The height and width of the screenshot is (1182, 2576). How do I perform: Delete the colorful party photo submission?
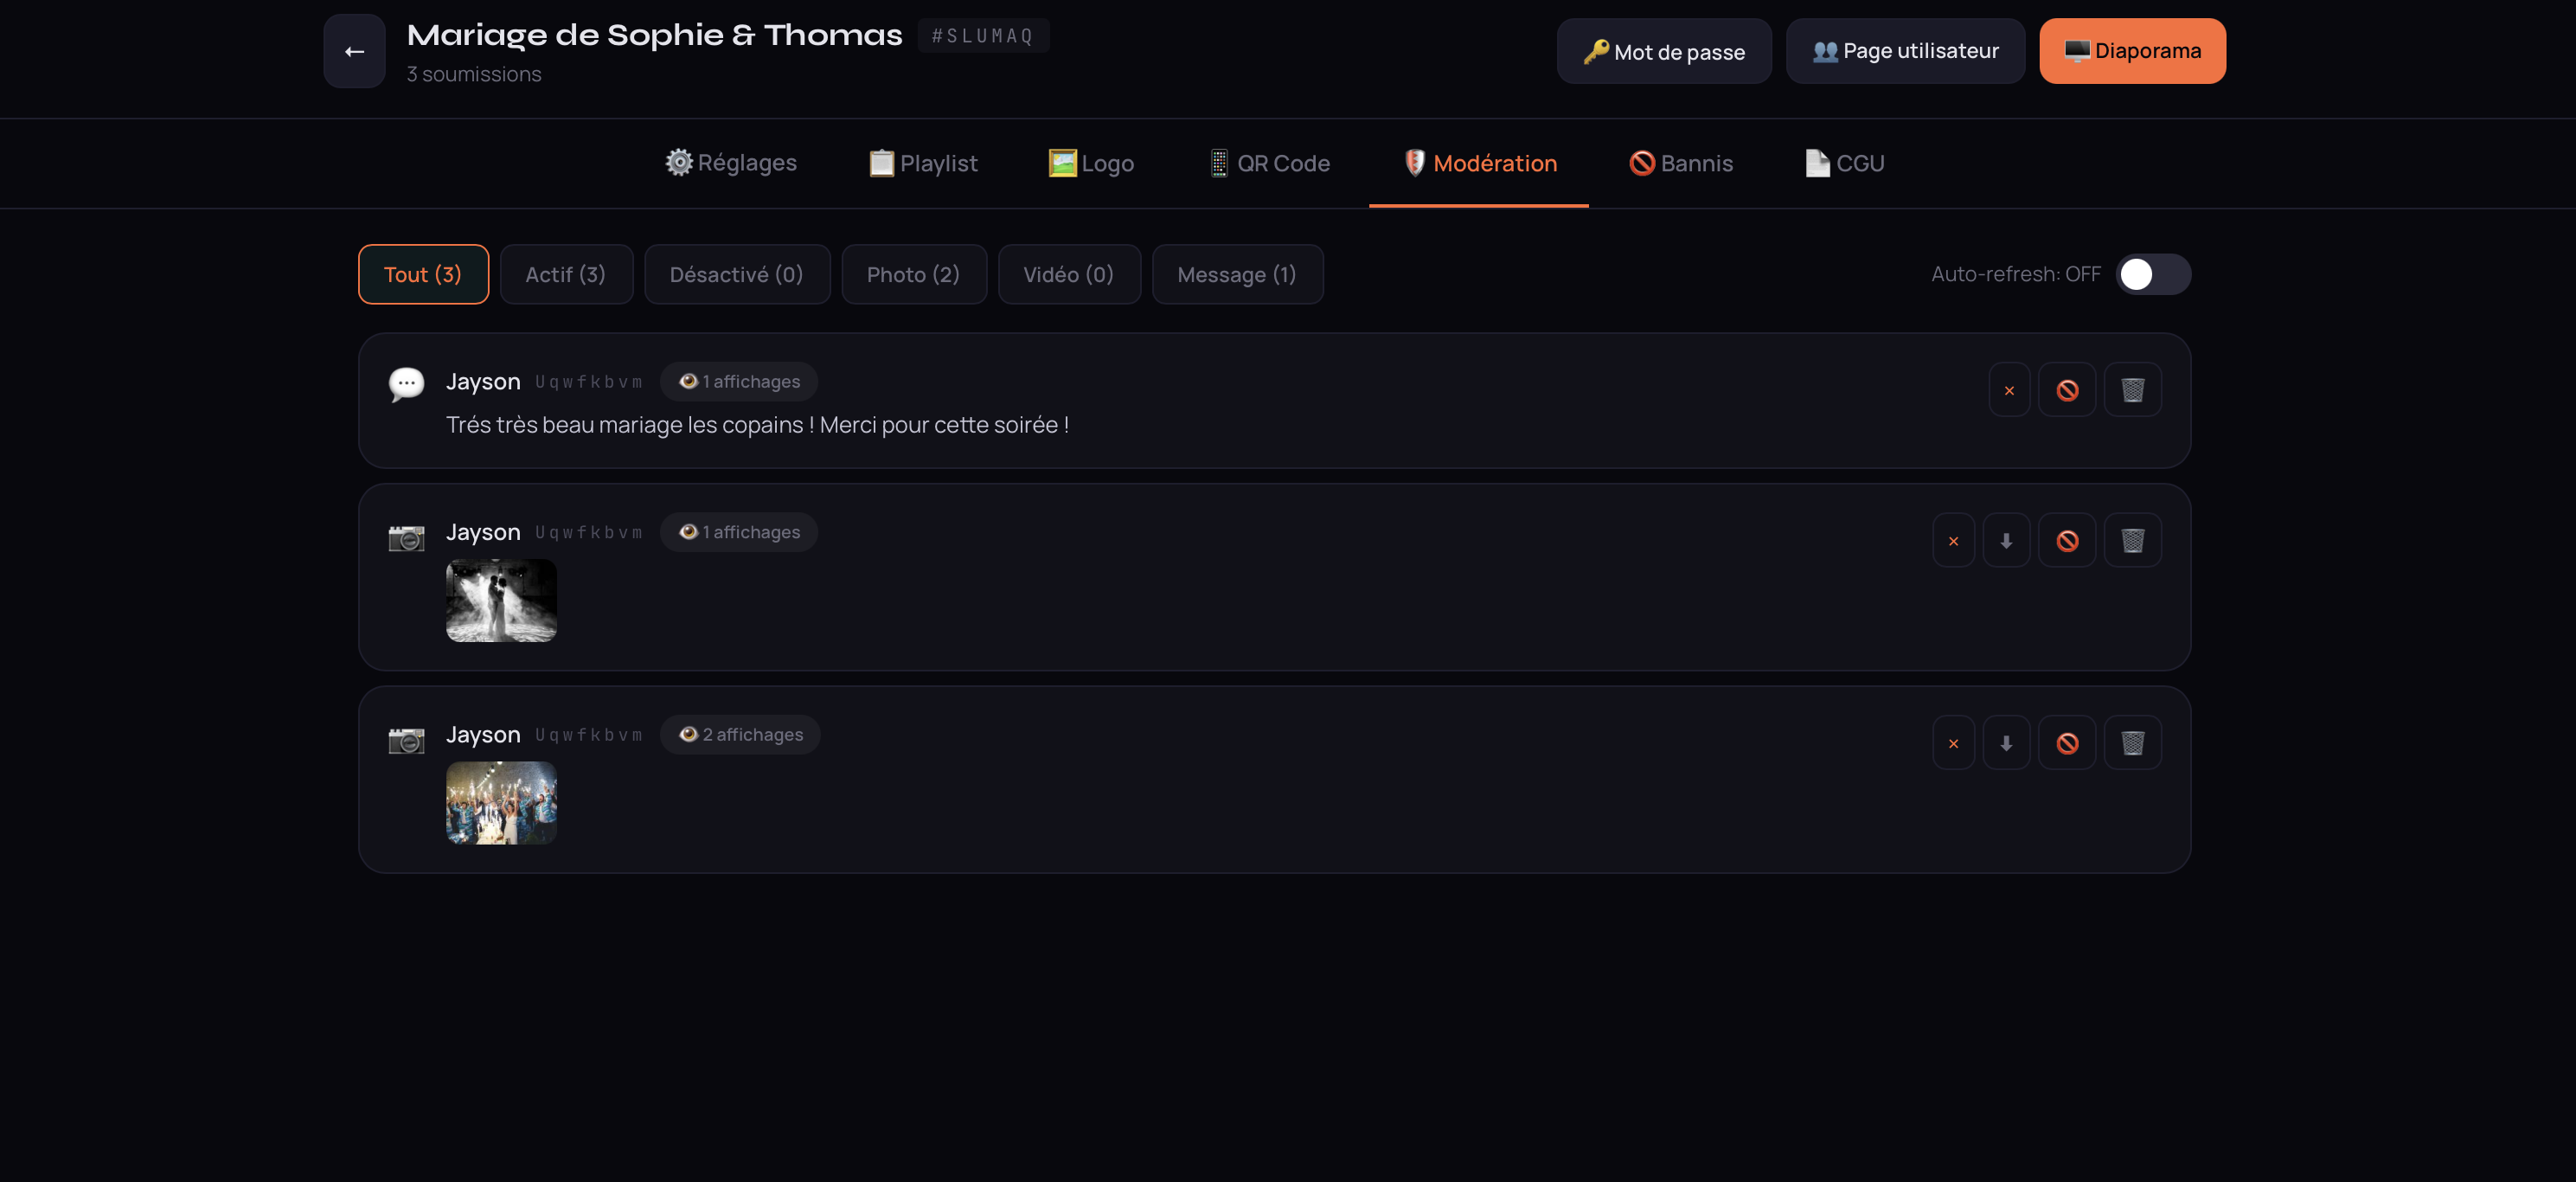(x=2132, y=743)
